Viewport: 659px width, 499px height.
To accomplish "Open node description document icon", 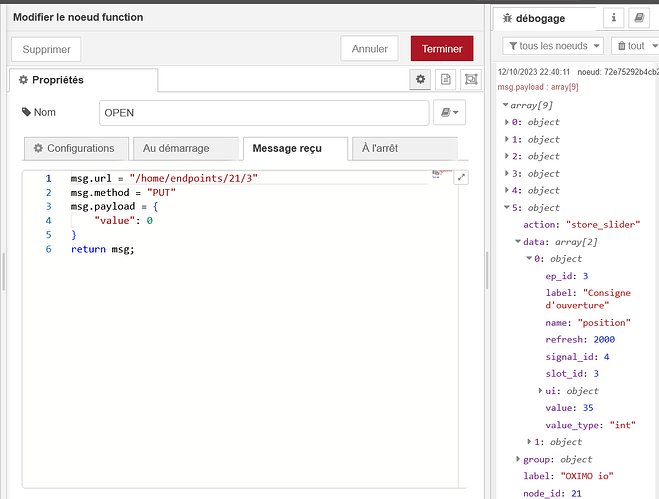I will click(446, 79).
